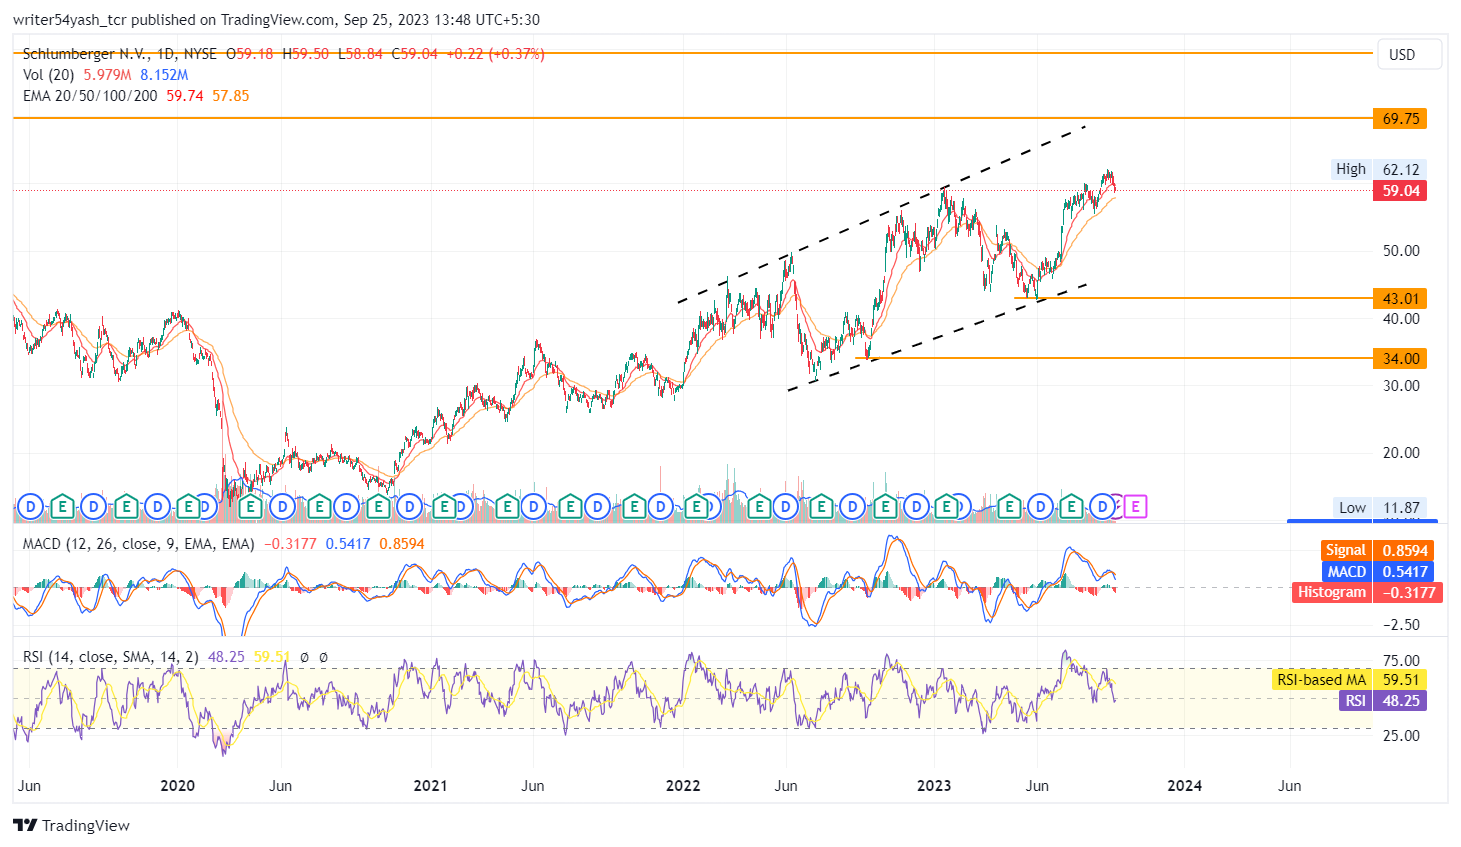Select the orange horizontal line at 43.01
This screenshot has width=1461, height=847.
coord(1193,298)
